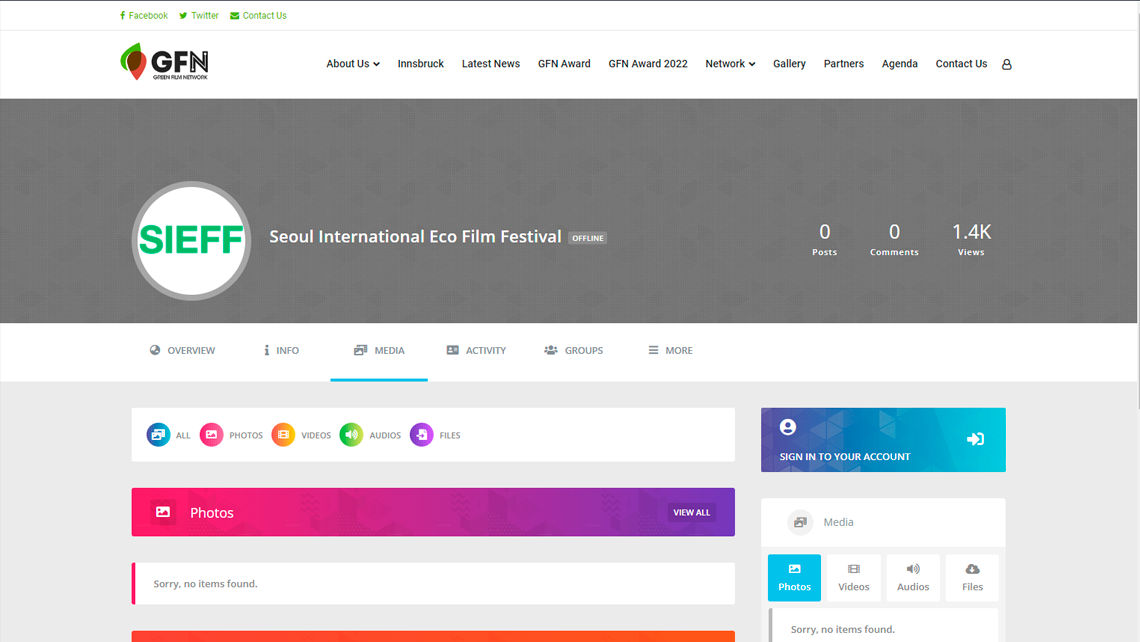
Task: Select the blue All media filter icon
Action: pos(158,435)
